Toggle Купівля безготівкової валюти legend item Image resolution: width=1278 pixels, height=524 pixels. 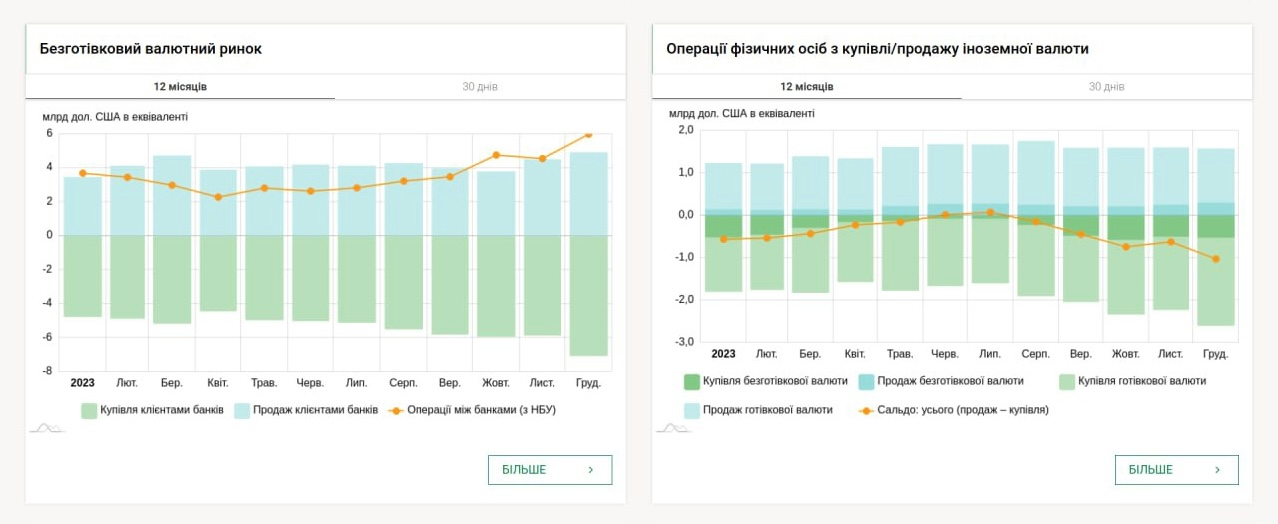pyautogui.click(x=765, y=381)
